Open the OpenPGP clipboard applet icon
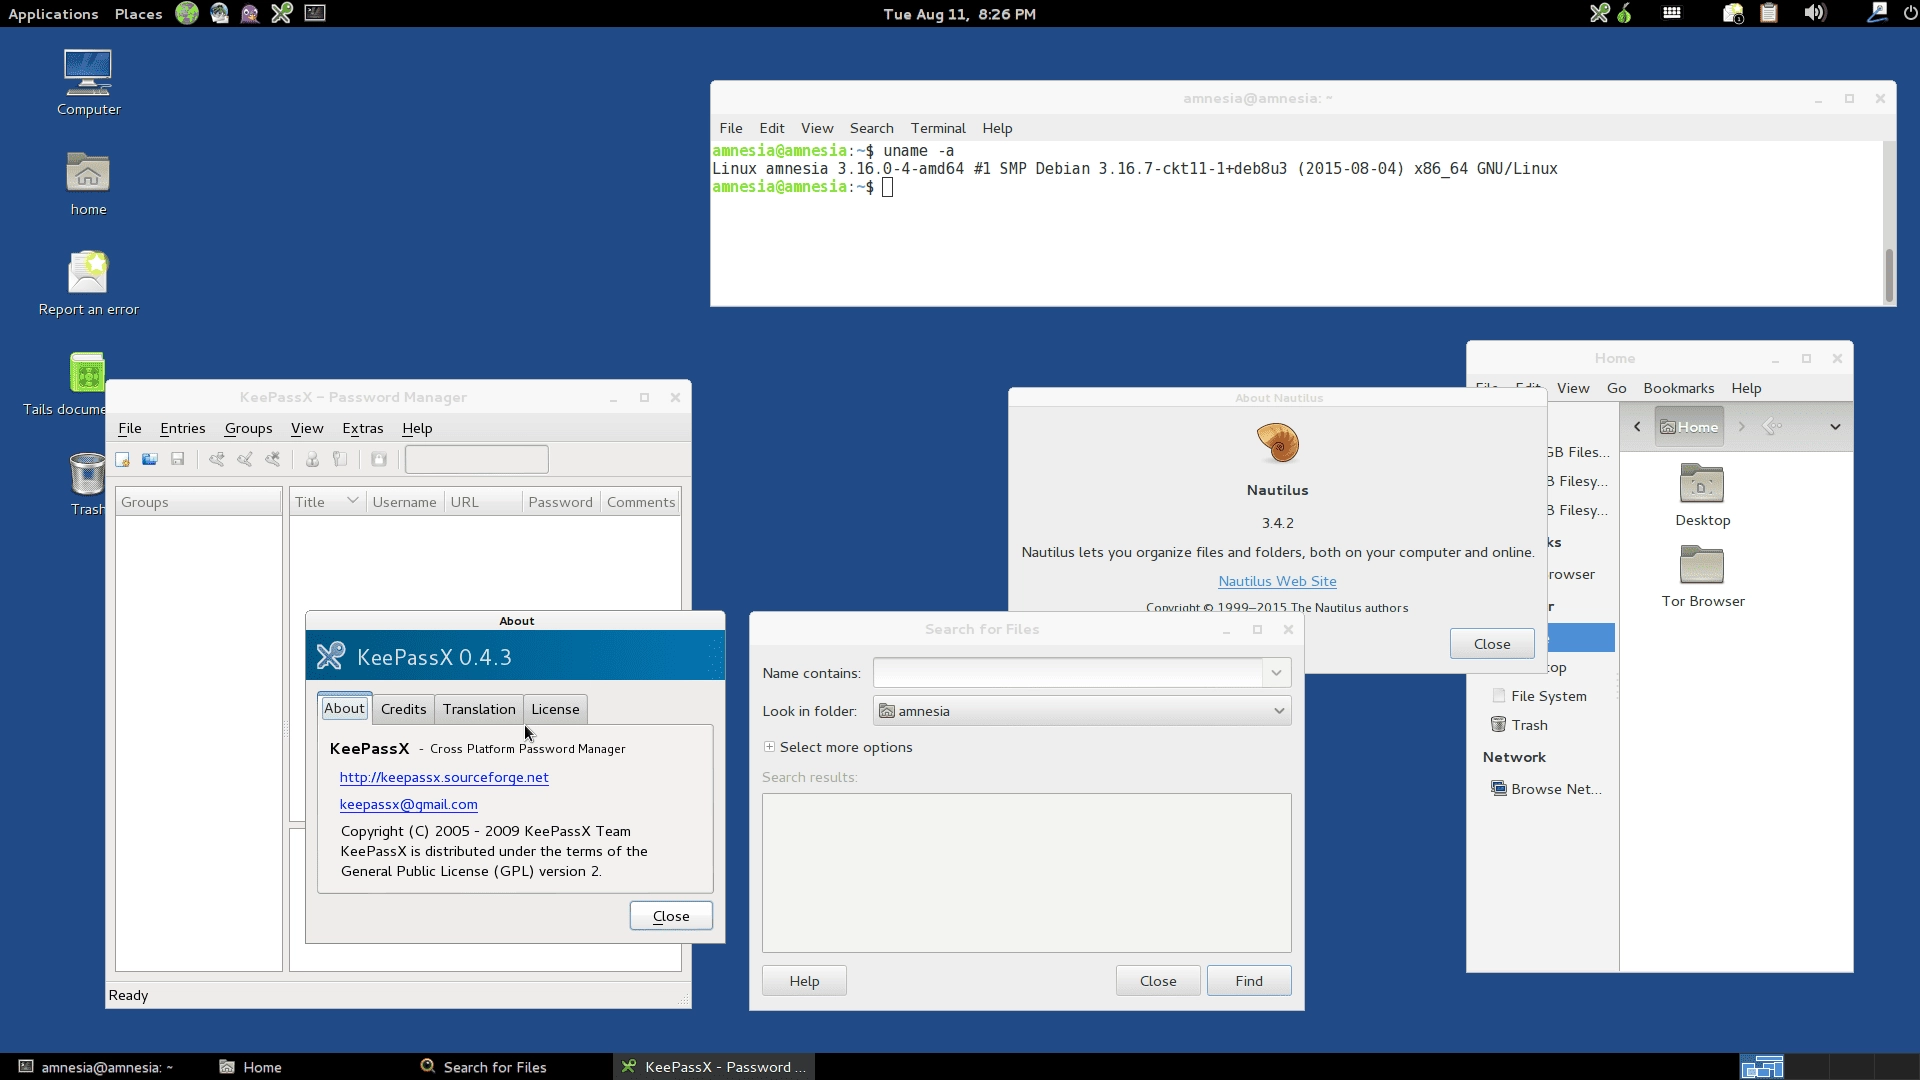 tap(1769, 13)
